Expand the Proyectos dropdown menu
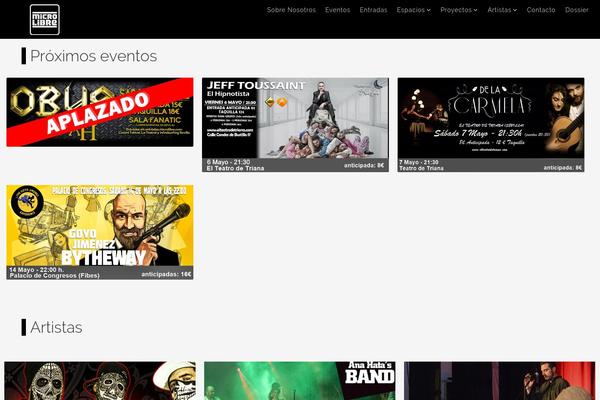Screen dimensions: 600x400 click(x=459, y=10)
